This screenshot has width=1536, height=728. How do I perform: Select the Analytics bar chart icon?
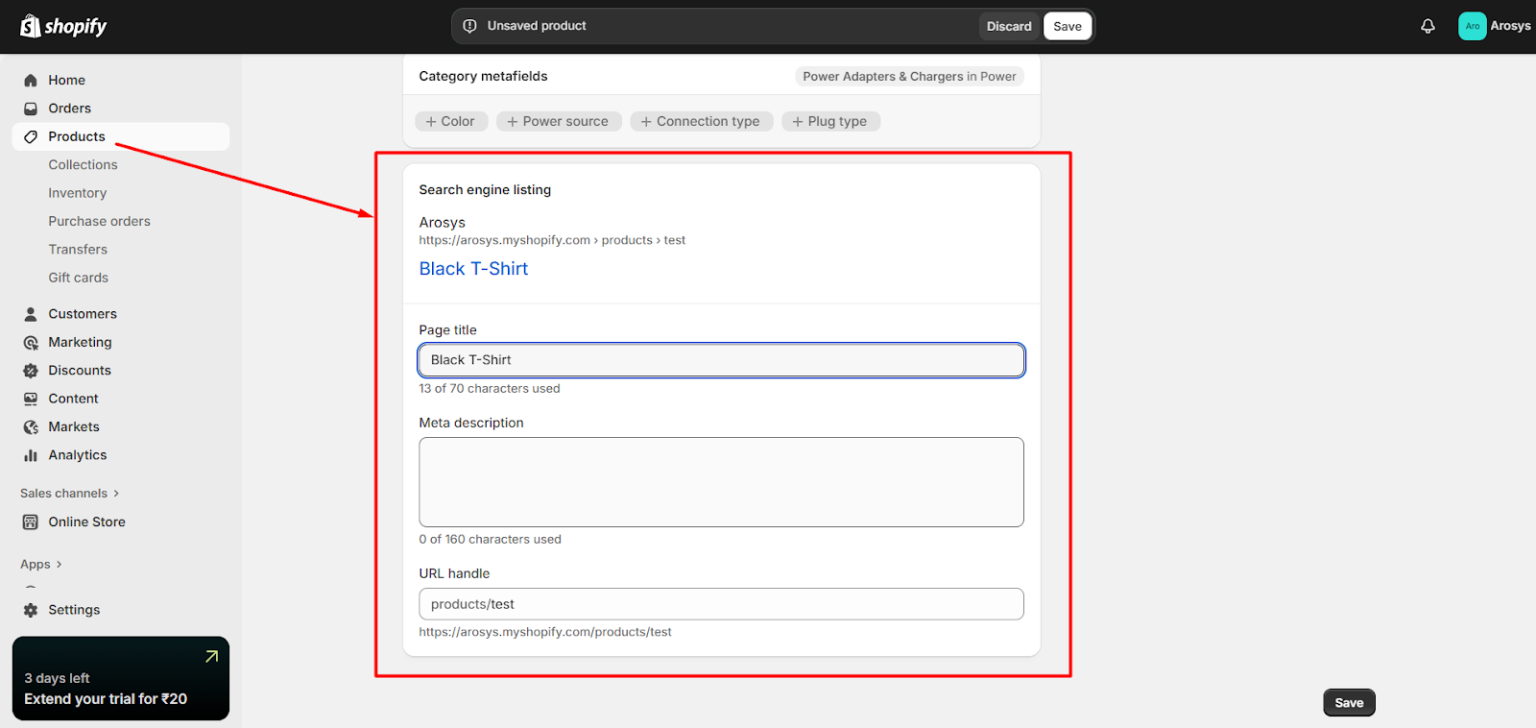click(x=30, y=455)
